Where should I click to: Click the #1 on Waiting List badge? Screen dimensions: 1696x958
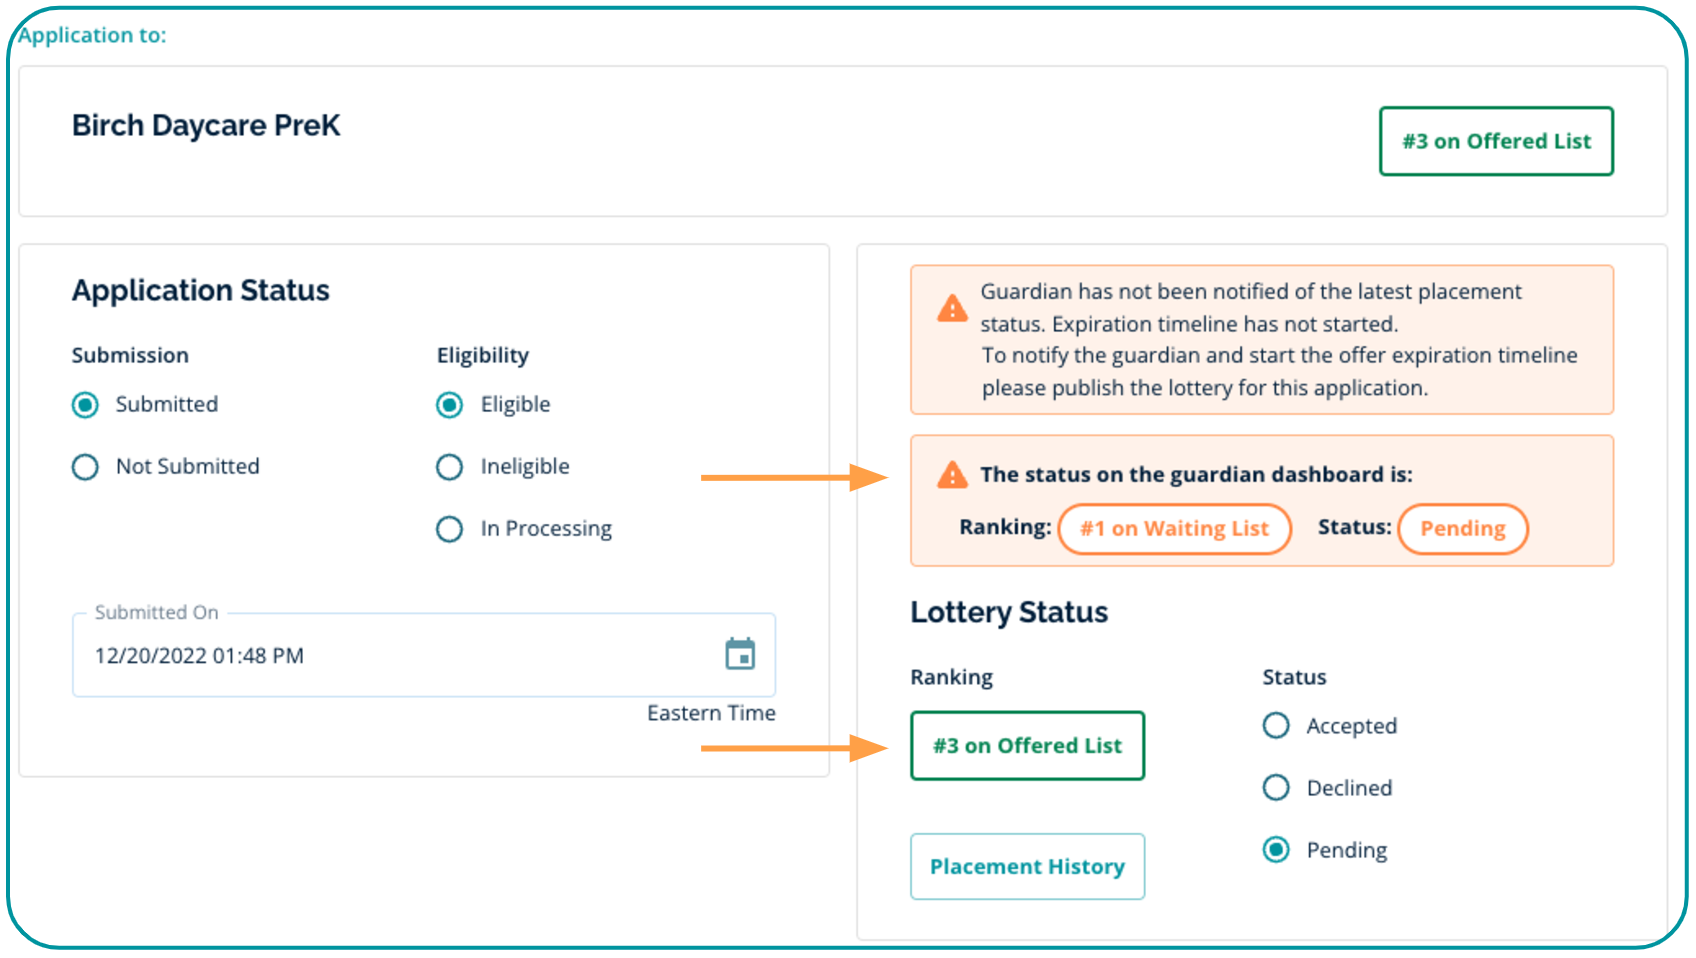[x=1174, y=529]
